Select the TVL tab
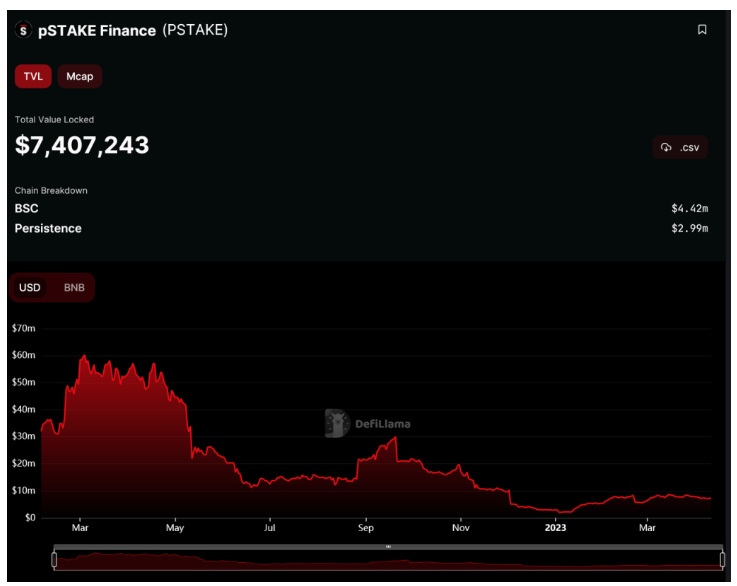 pyautogui.click(x=33, y=76)
